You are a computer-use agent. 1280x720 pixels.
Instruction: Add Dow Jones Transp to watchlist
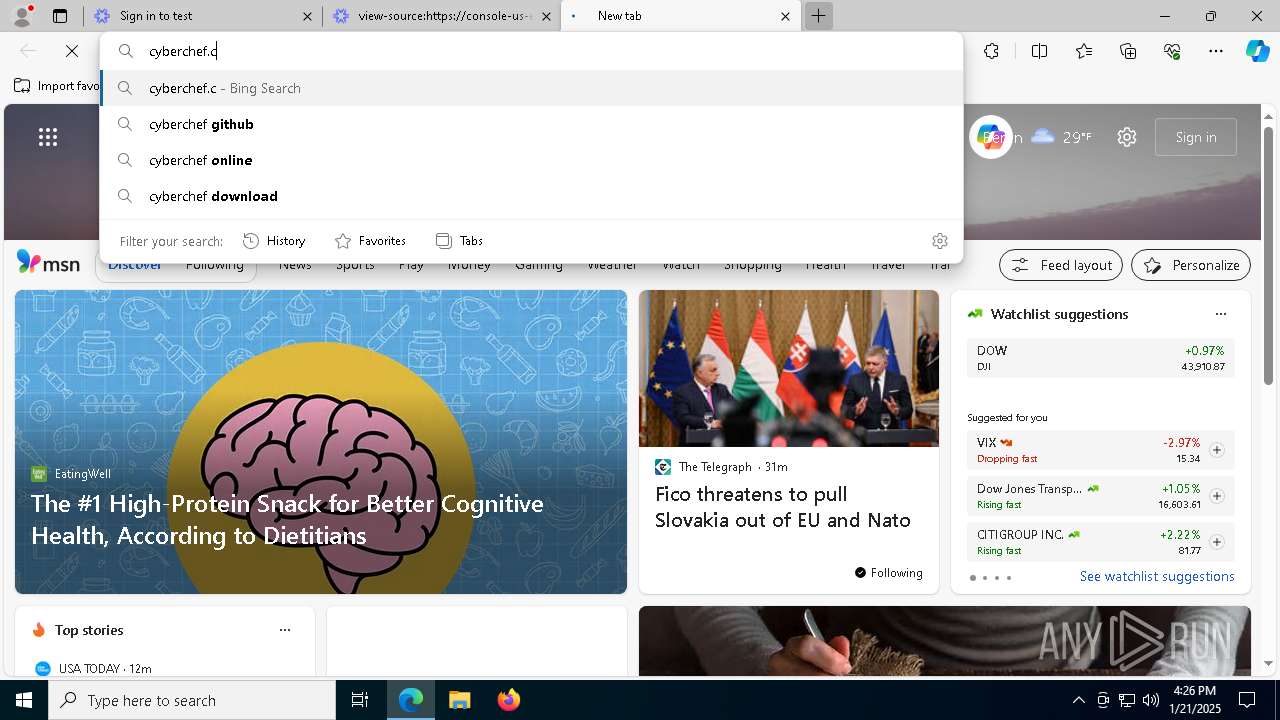point(1216,496)
